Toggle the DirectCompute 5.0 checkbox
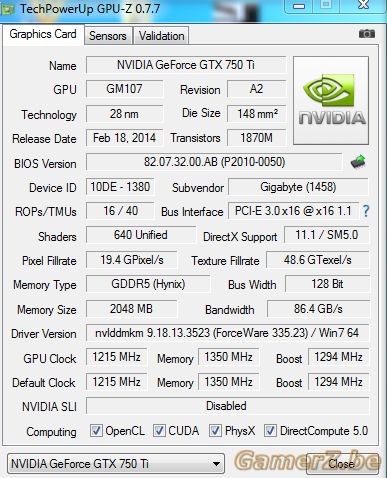Viewport: 387px width, 478px height. 270,430
